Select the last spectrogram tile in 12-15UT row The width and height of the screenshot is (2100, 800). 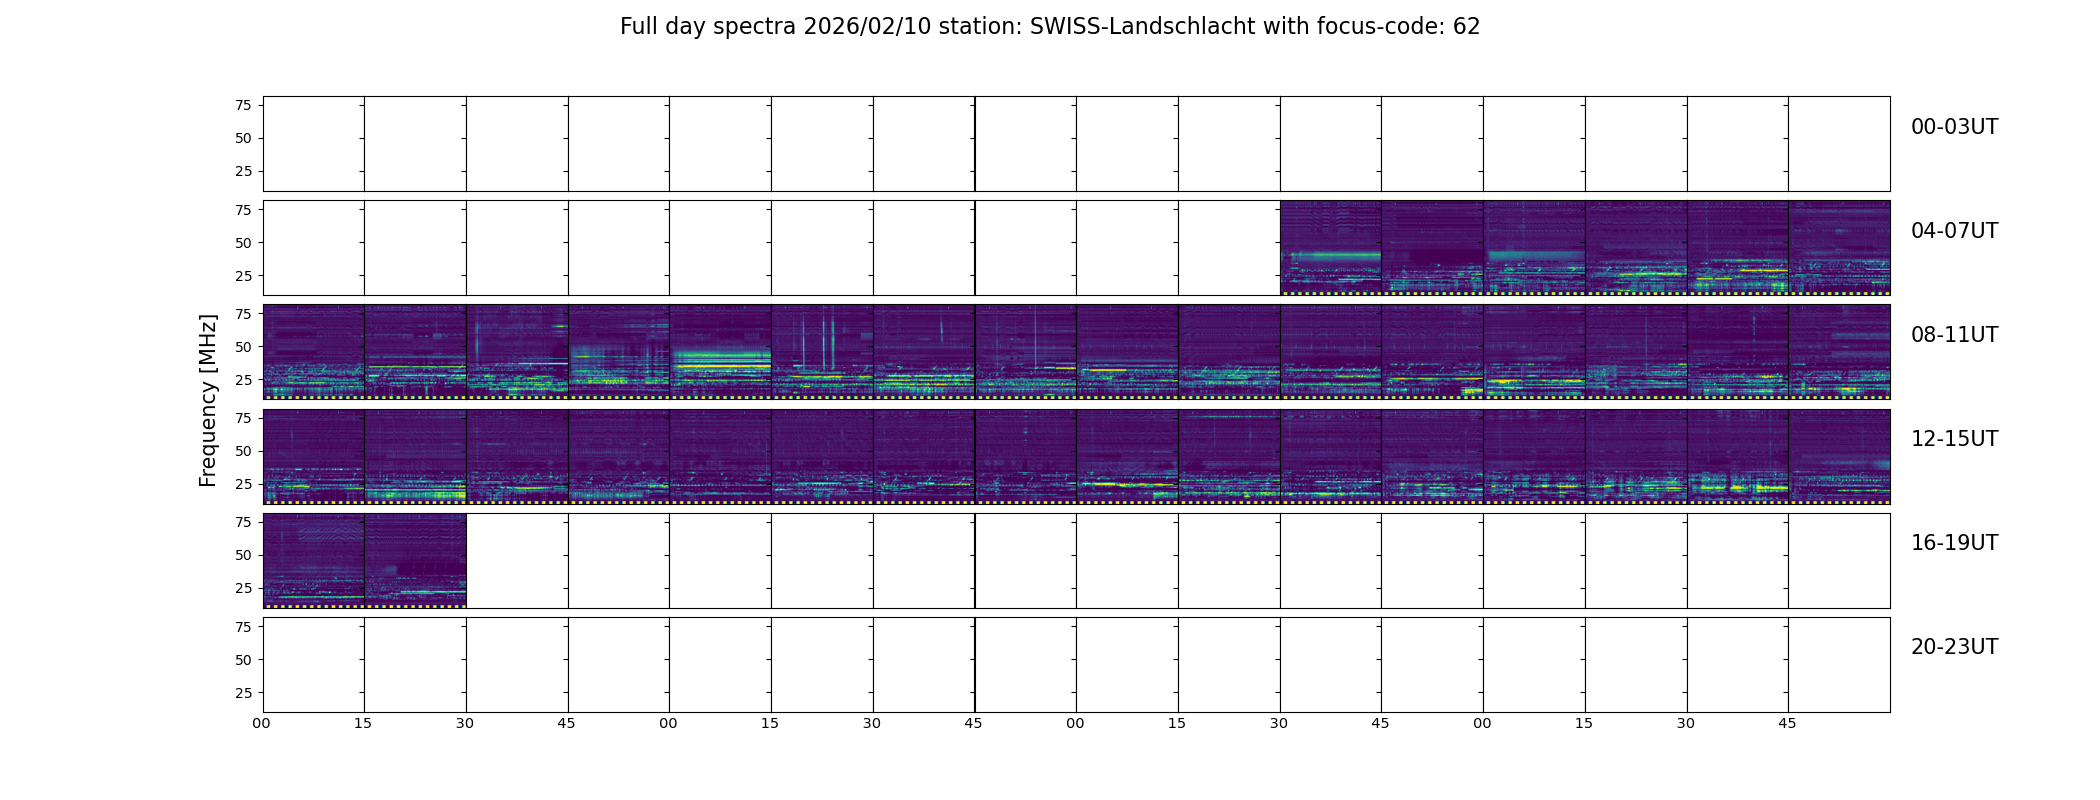coord(1839,456)
